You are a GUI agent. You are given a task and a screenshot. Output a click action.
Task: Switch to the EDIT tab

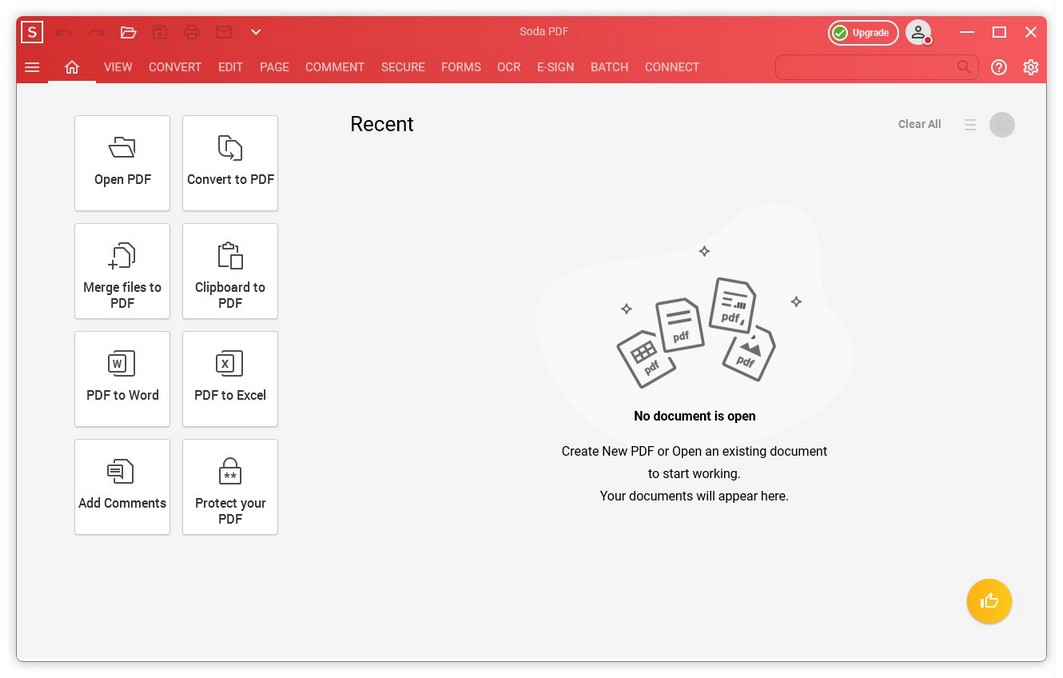point(230,67)
